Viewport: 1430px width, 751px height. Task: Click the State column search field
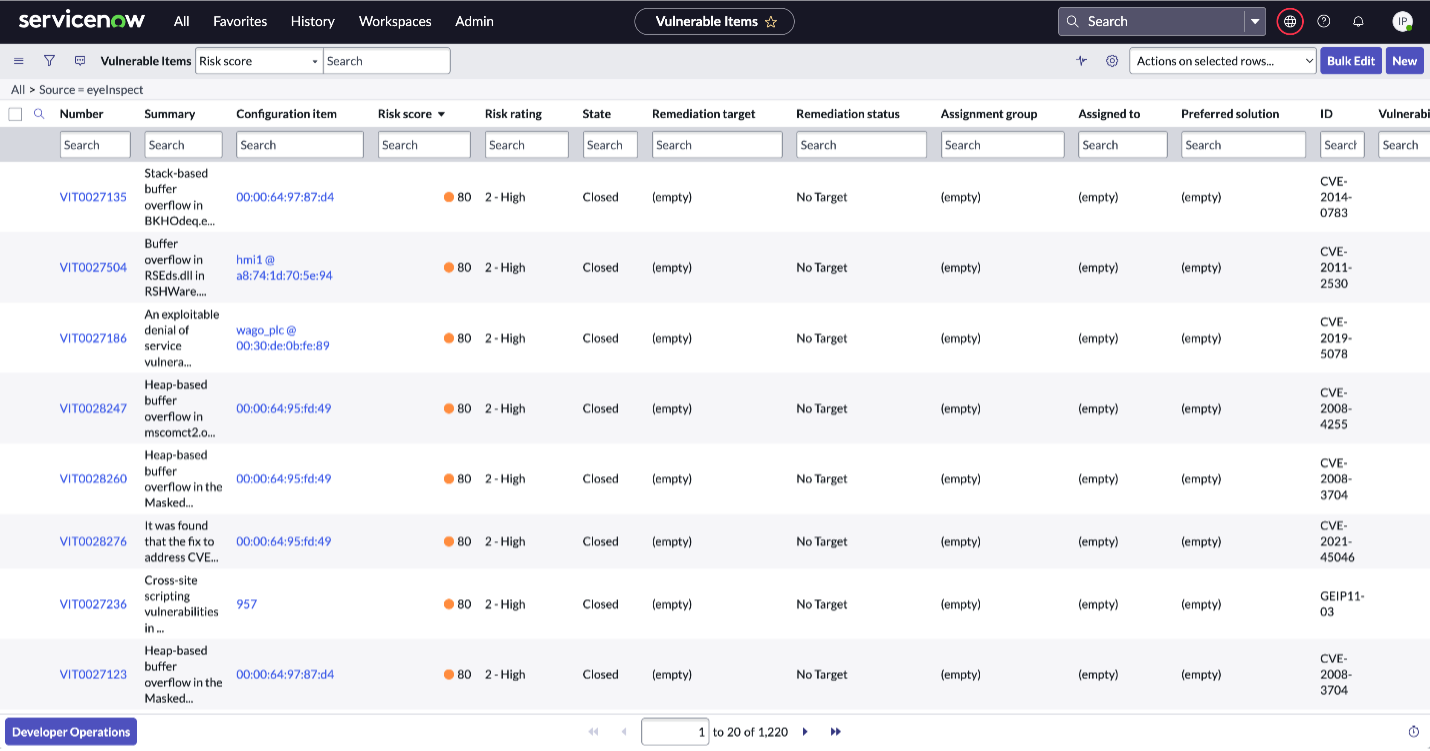tap(609, 145)
